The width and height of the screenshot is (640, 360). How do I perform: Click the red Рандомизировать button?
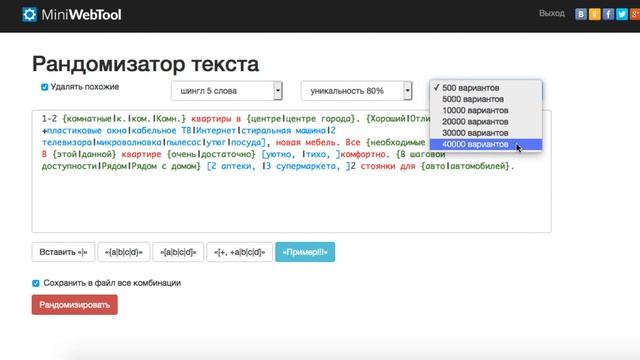coord(75,305)
